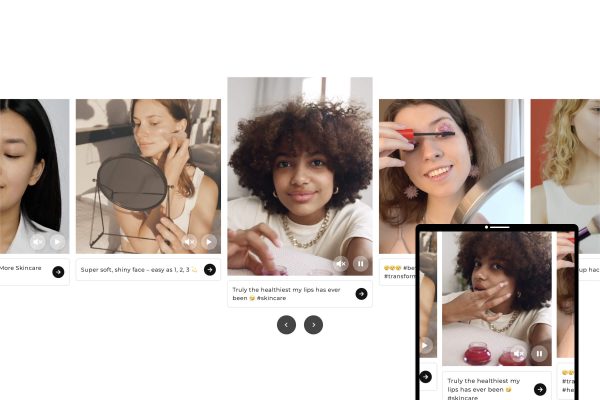Play the Asian woman skincare video
Image resolution: width=600 pixels, height=400 pixels.
tap(57, 242)
